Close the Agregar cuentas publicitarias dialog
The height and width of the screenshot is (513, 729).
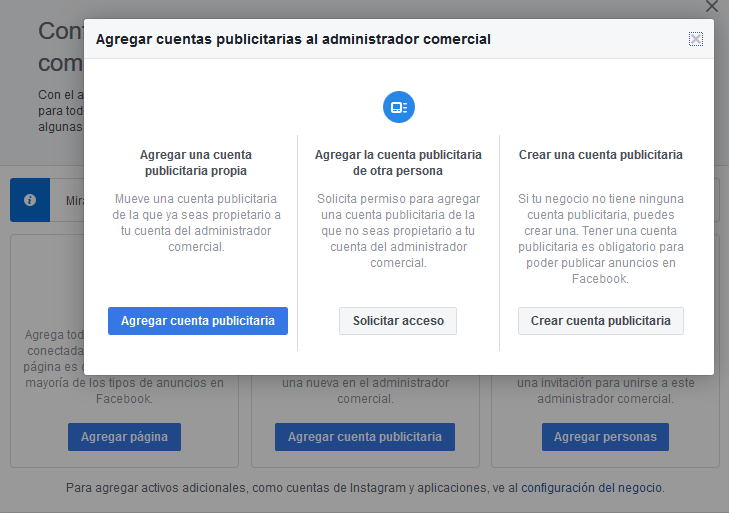(696, 39)
